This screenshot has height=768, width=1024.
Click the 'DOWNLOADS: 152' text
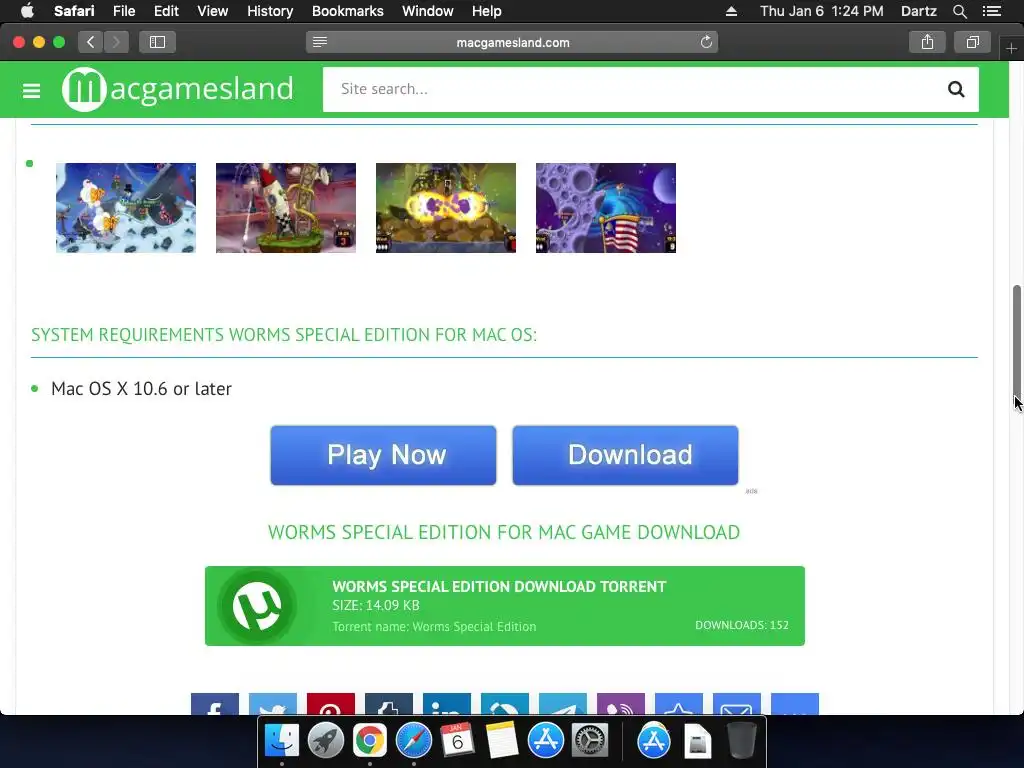(x=742, y=625)
